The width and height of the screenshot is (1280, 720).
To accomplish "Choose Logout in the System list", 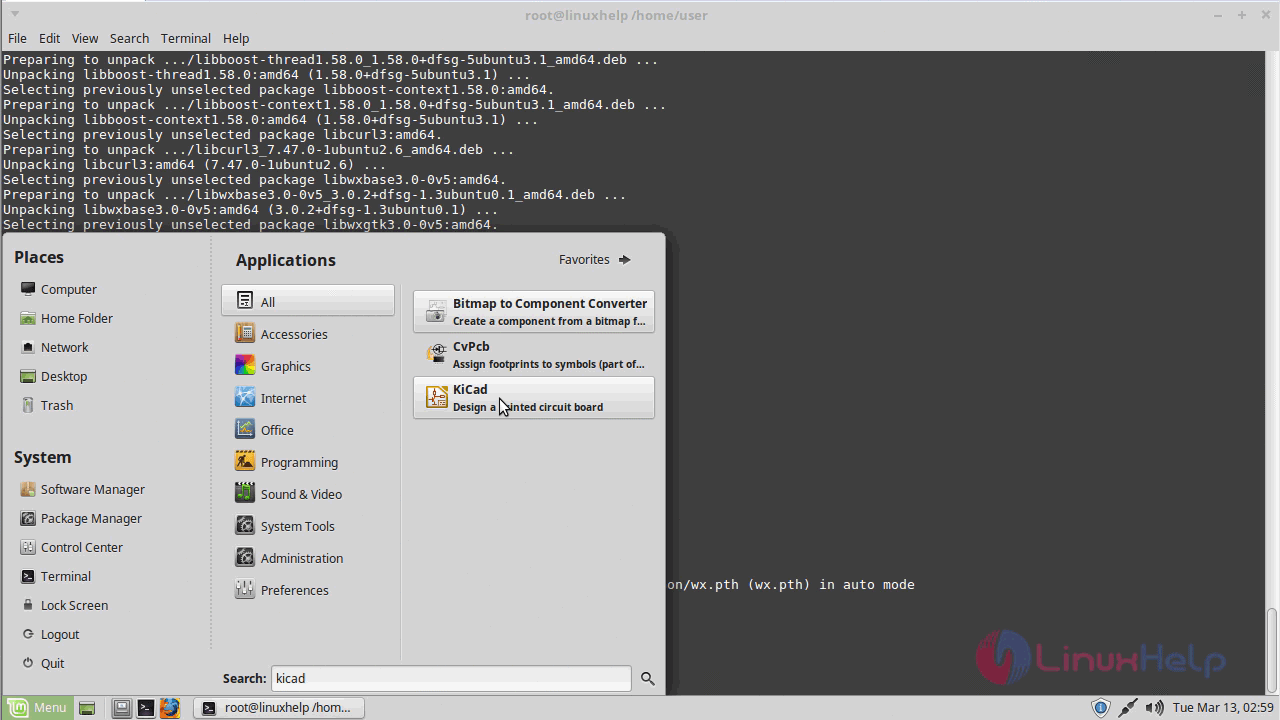I will coord(49,634).
